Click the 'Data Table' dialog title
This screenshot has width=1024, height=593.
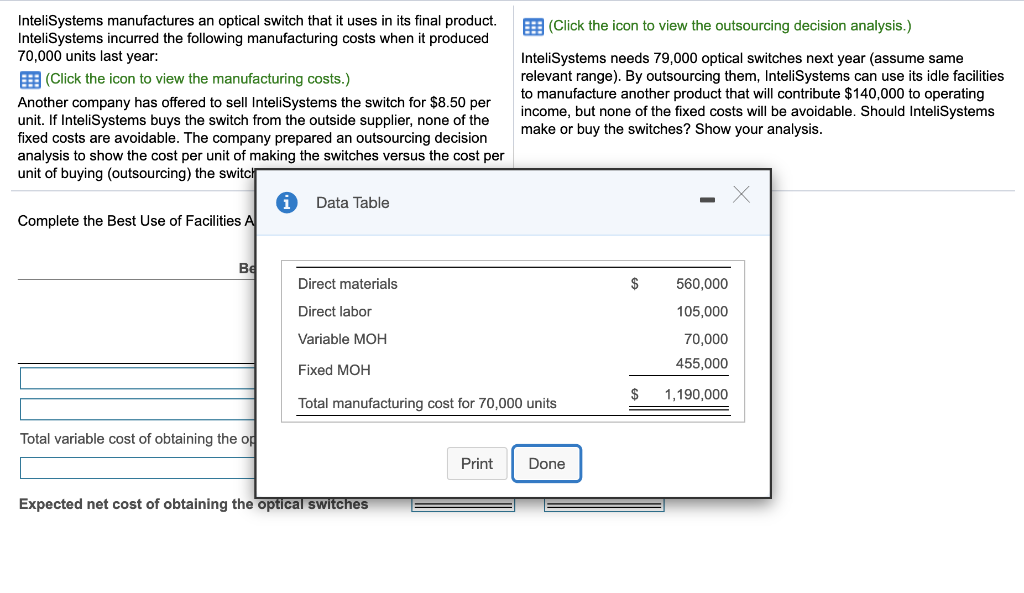tap(353, 203)
